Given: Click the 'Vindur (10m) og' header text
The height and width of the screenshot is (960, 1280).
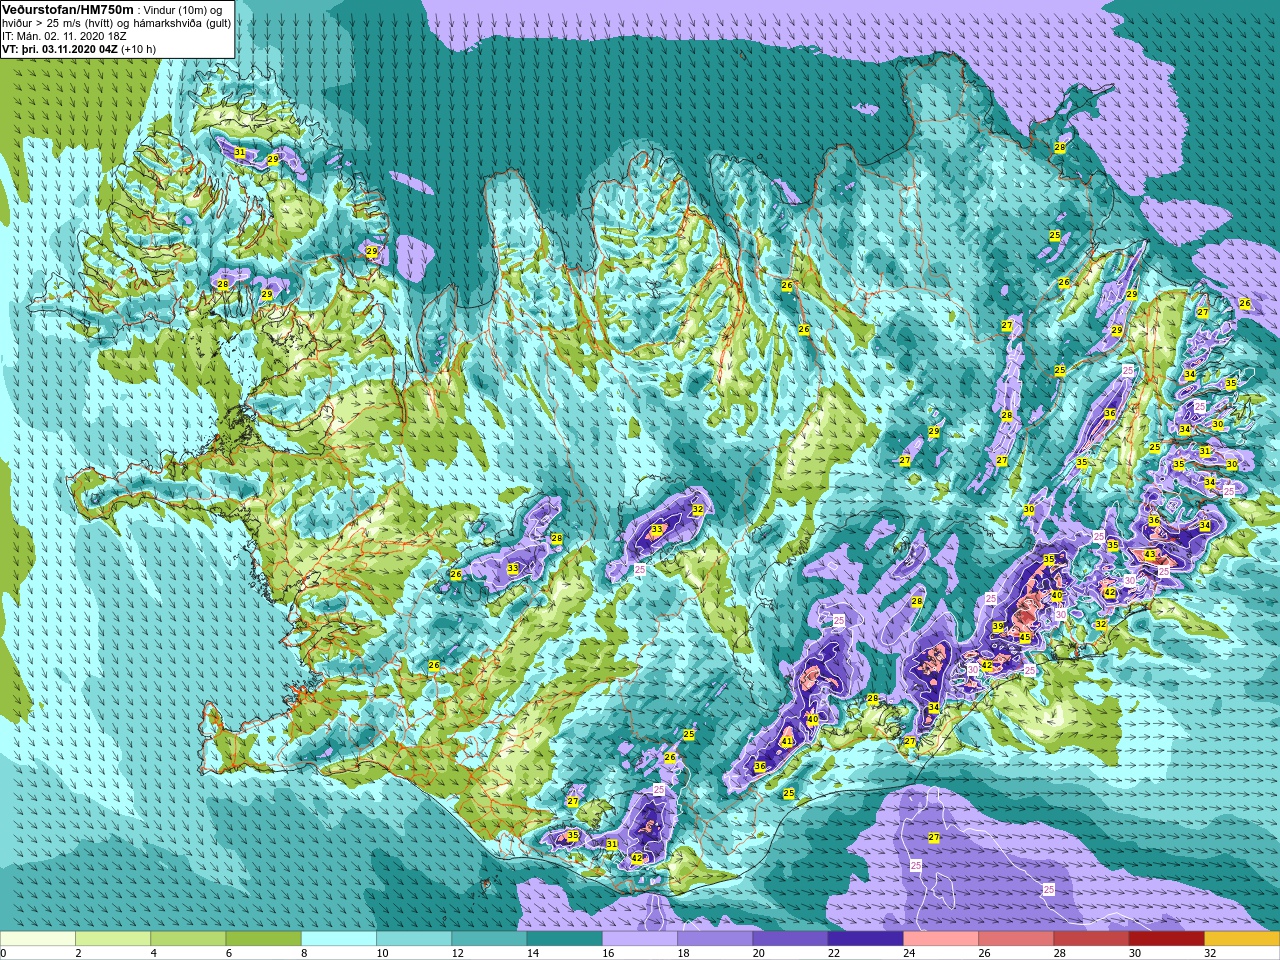Looking at the screenshot, I should 183,10.
